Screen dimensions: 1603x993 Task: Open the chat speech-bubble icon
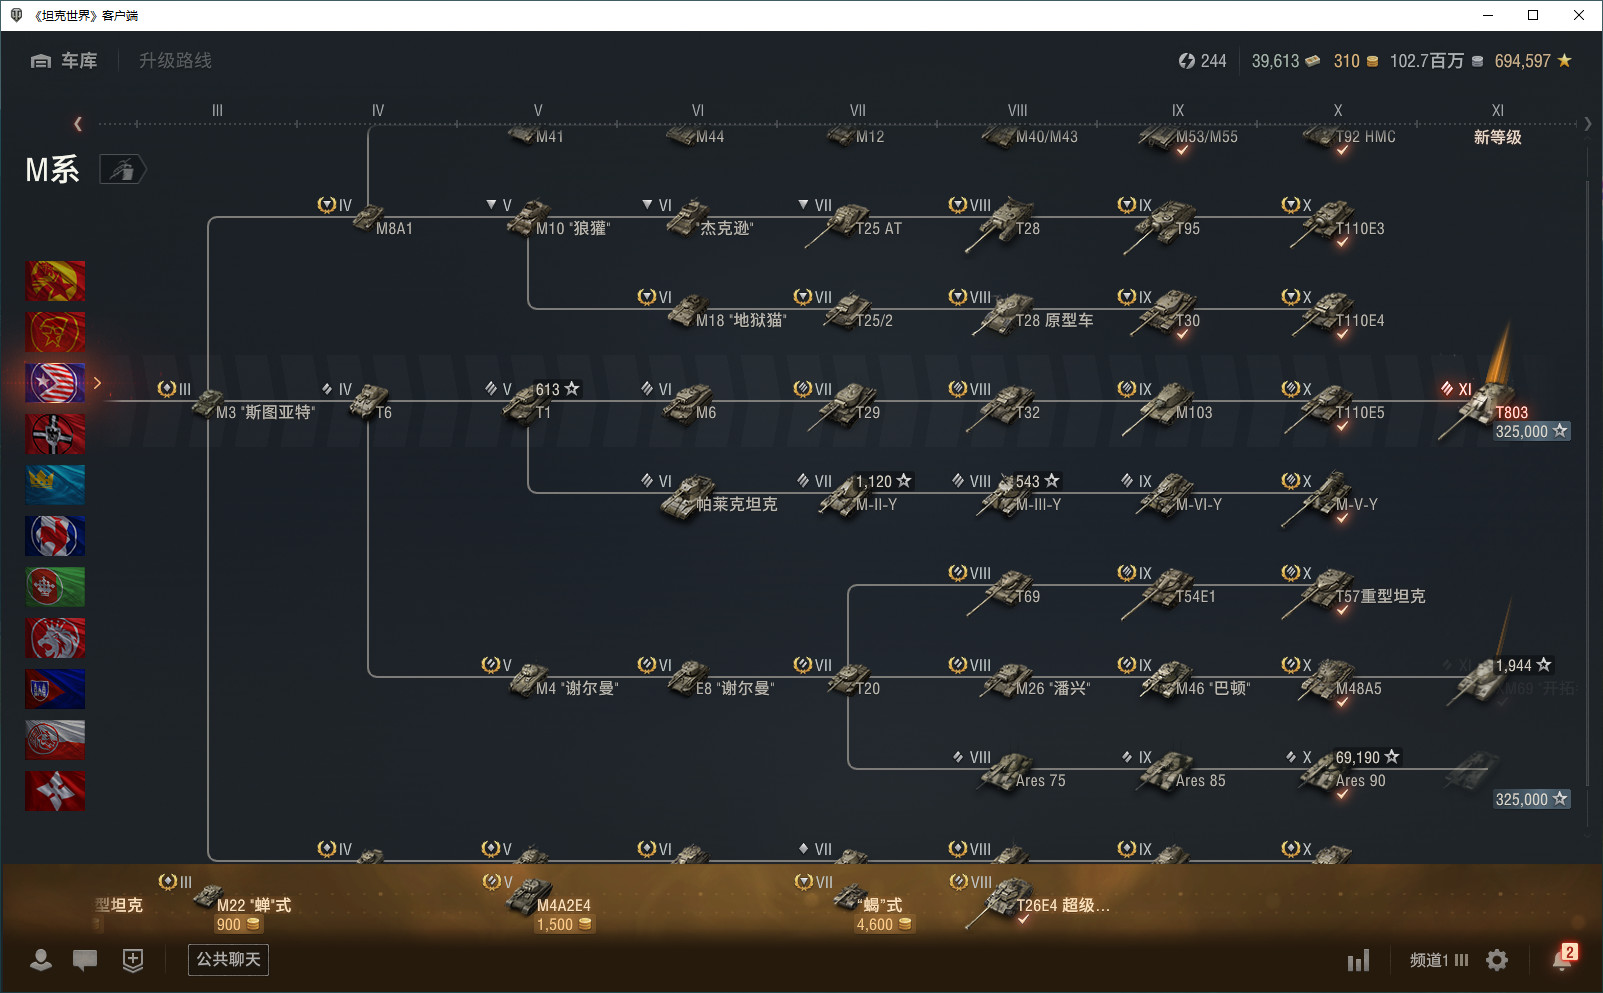[85, 960]
